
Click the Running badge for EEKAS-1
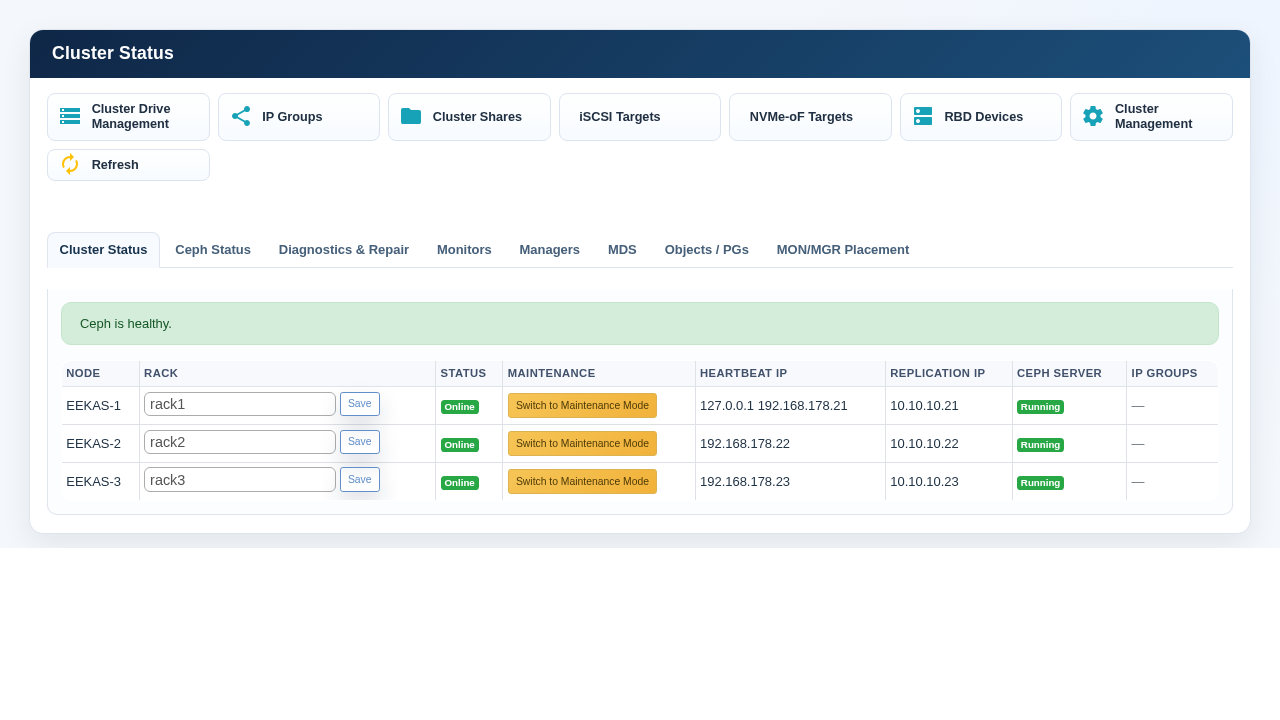[1040, 407]
